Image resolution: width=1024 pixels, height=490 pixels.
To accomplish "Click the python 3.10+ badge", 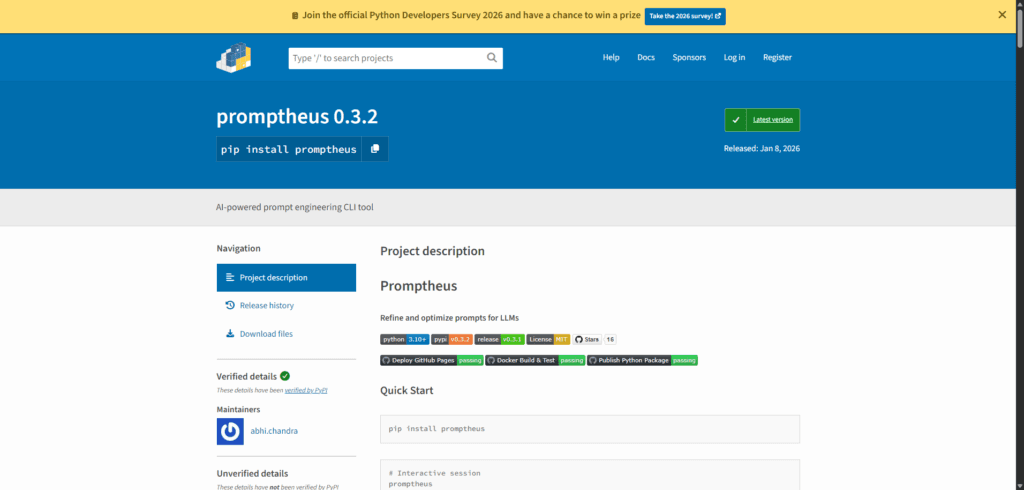I will (404, 340).
